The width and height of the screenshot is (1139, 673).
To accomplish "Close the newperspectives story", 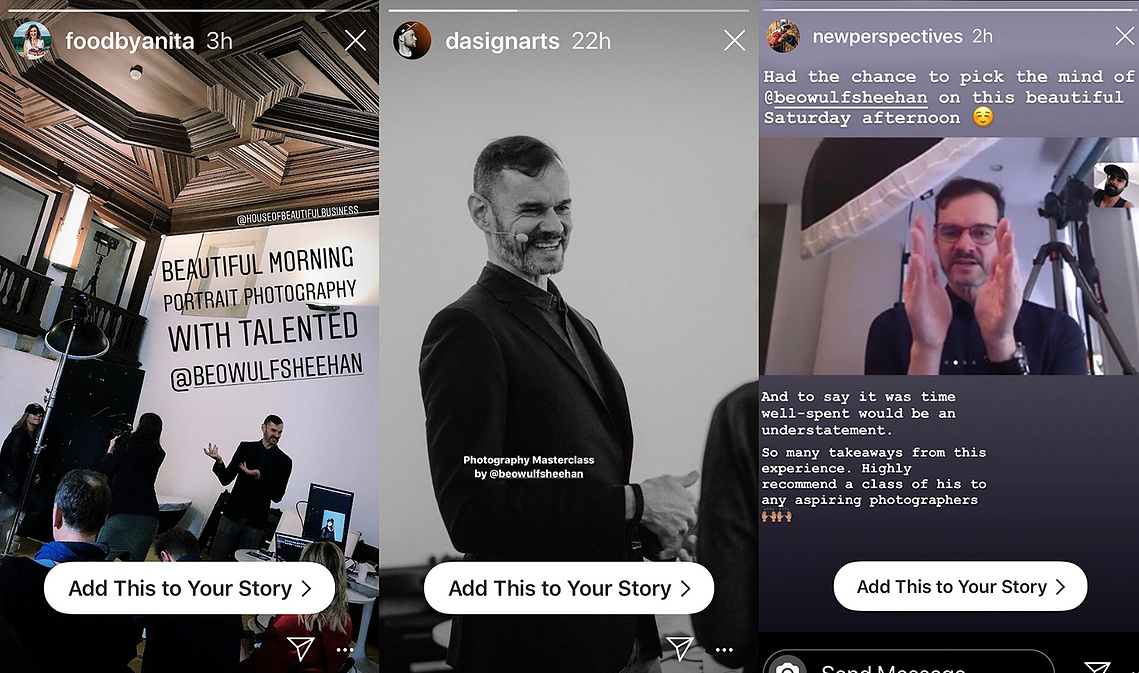I will pos(1125,36).
